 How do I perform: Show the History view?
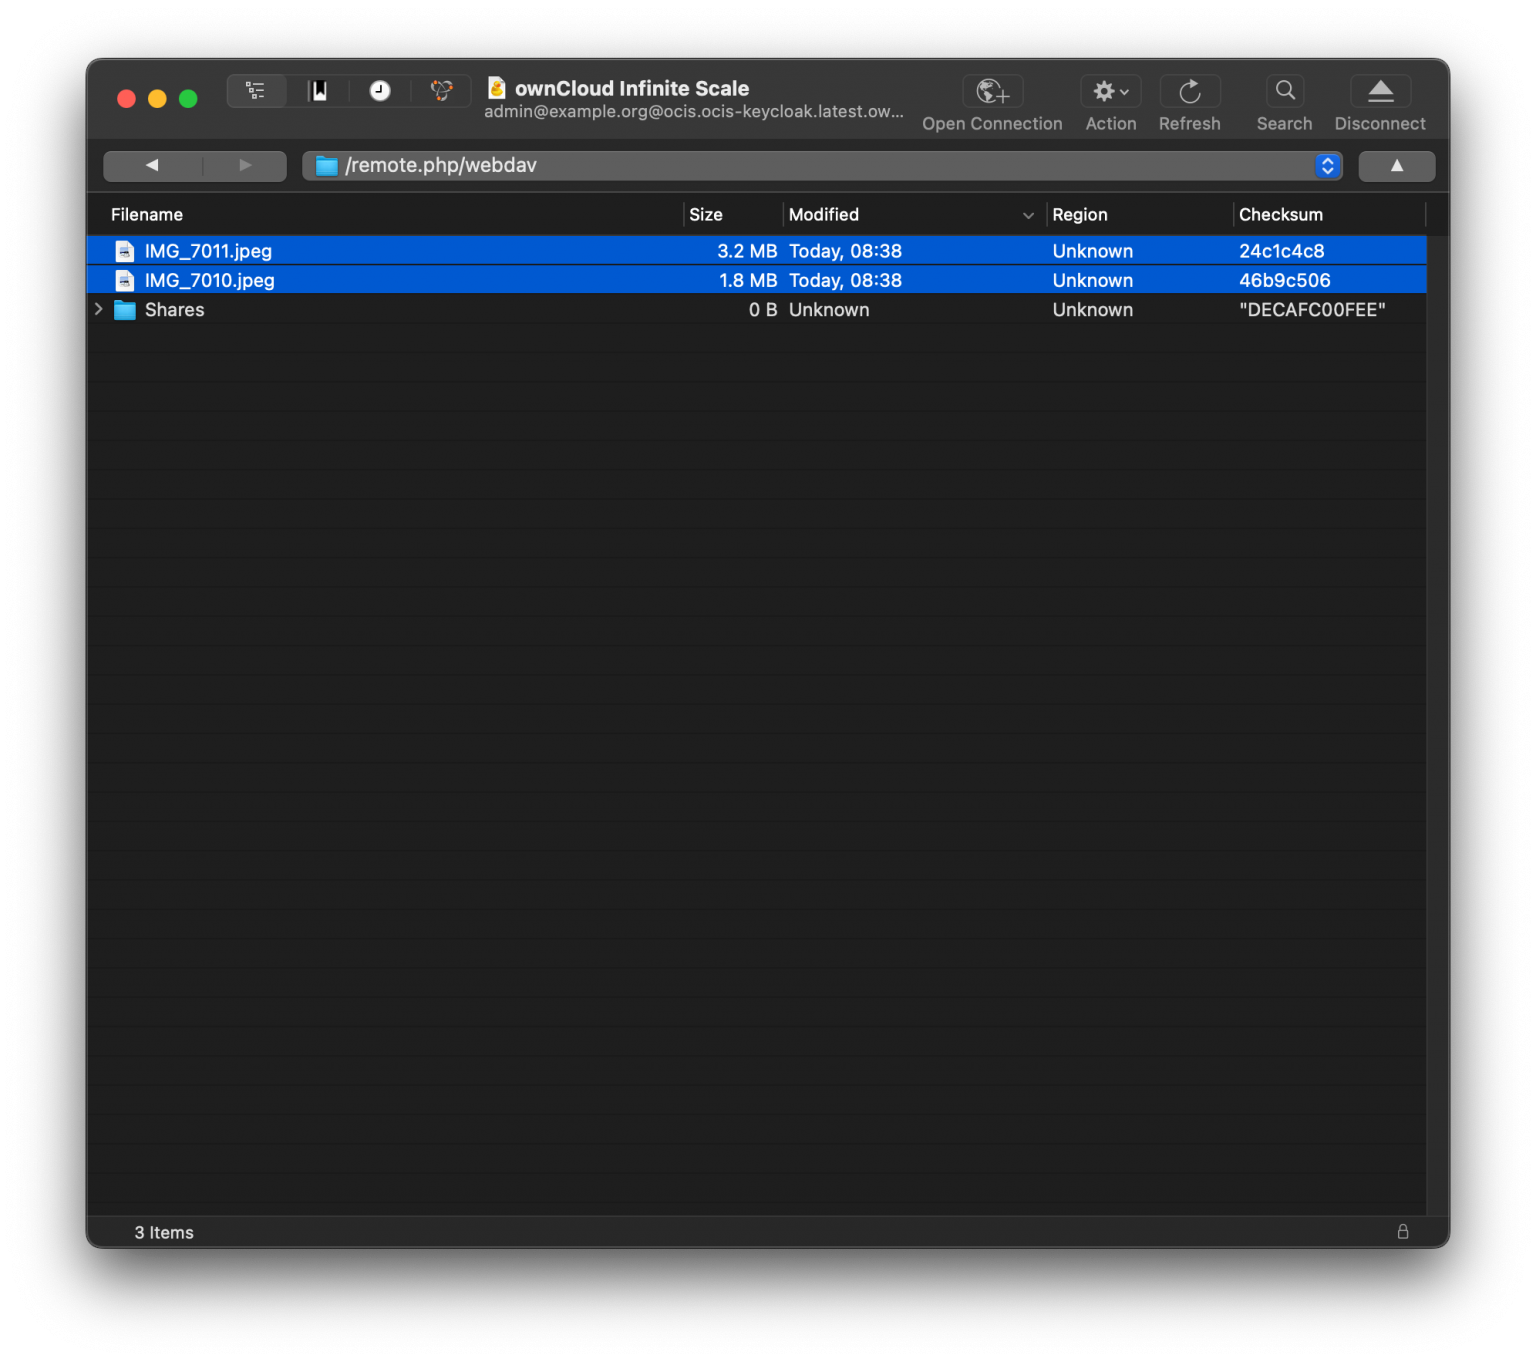click(380, 91)
